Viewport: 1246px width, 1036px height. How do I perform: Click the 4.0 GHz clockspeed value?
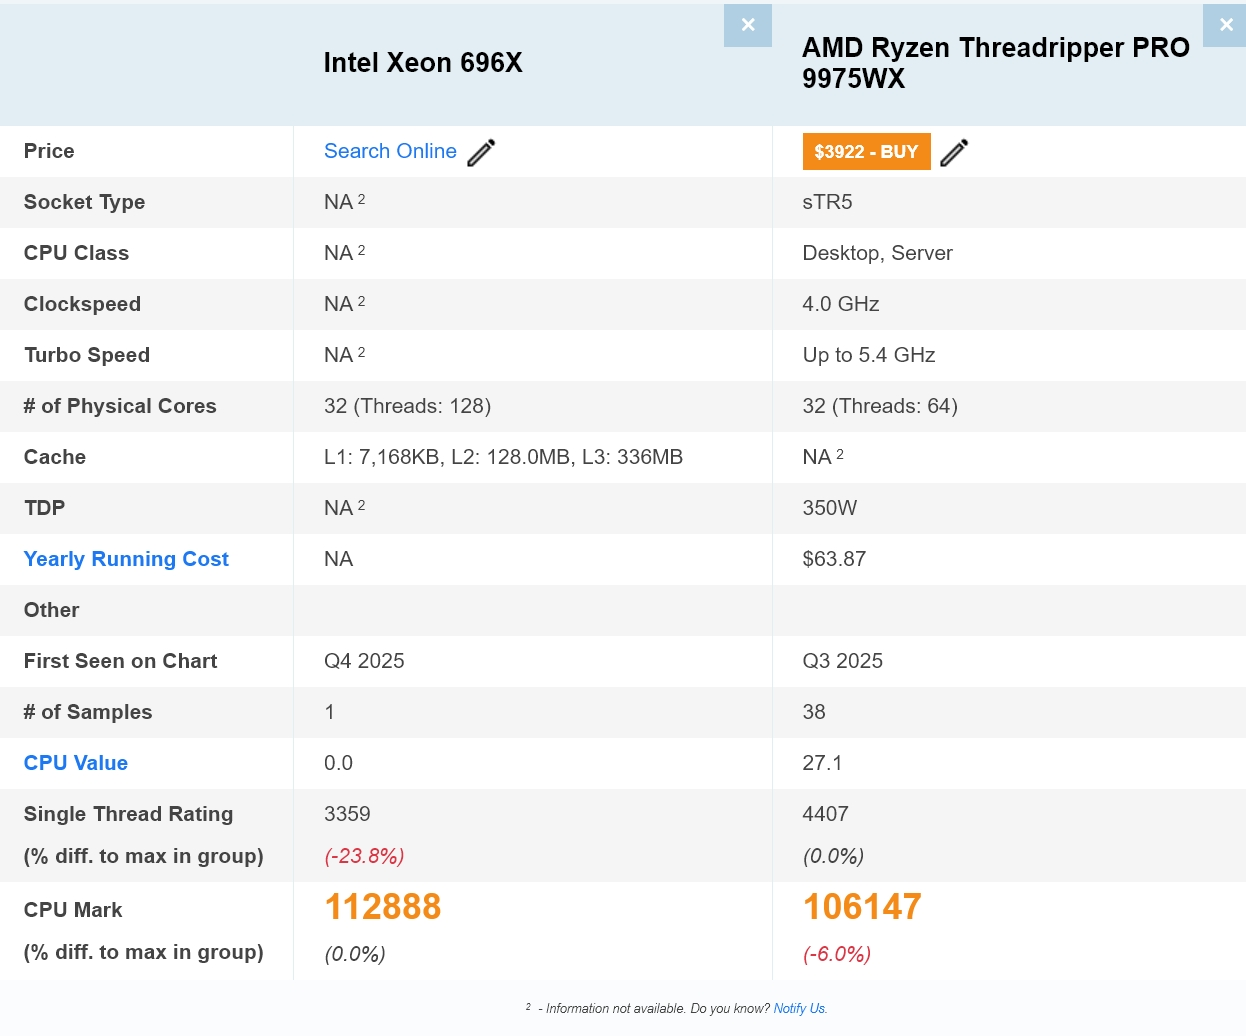click(841, 304)
